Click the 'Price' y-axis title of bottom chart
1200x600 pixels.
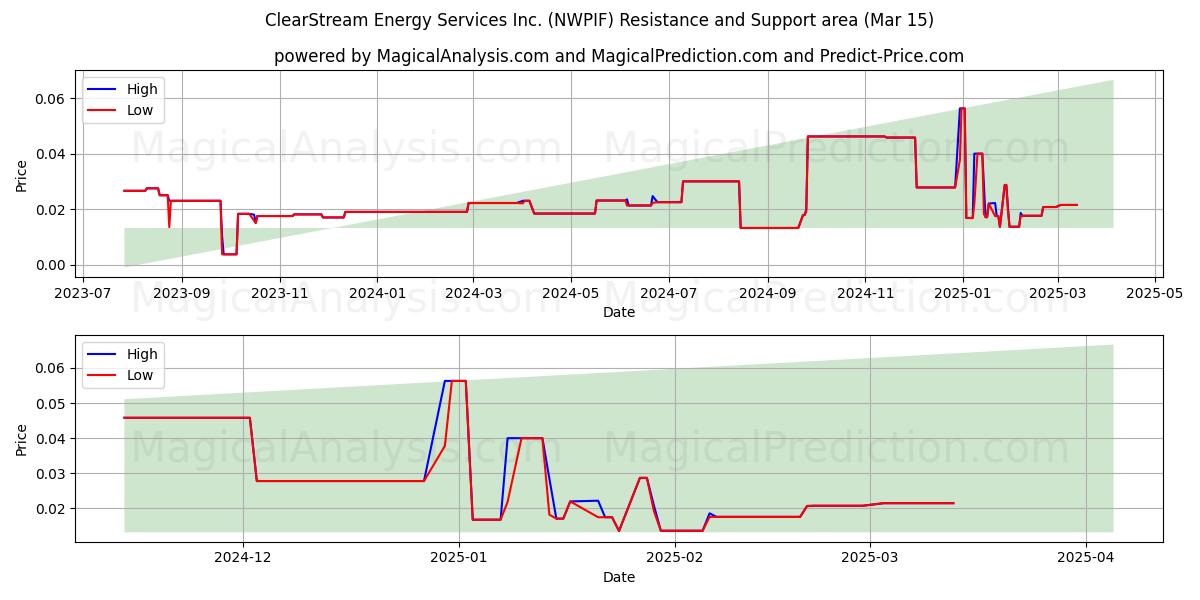22,439
